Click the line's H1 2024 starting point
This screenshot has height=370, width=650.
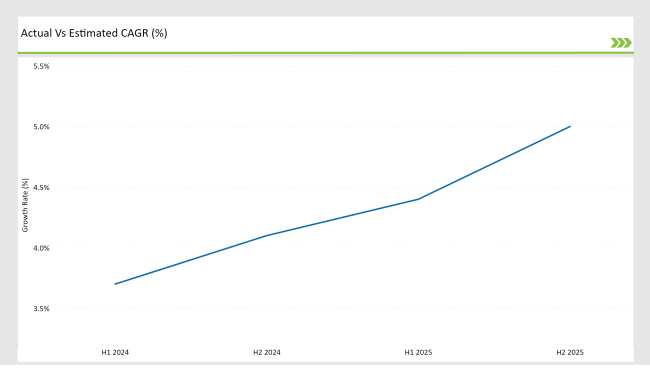click(115, 284)
